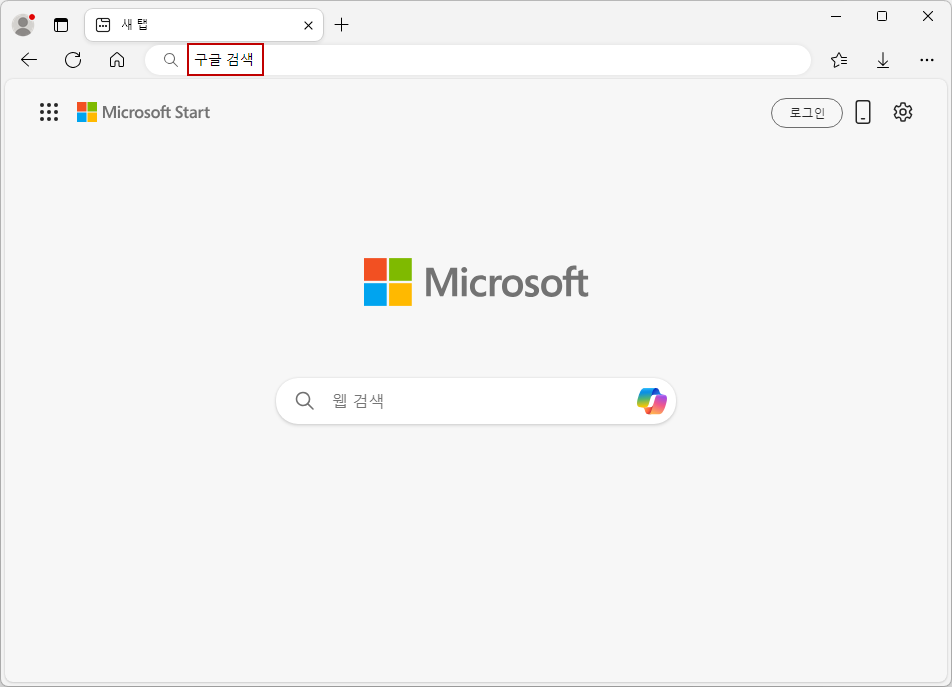The height and width of the screenshot is (687, 952).
Task: Open the Settings and more ellipsis menu
Action: (926, 59)
